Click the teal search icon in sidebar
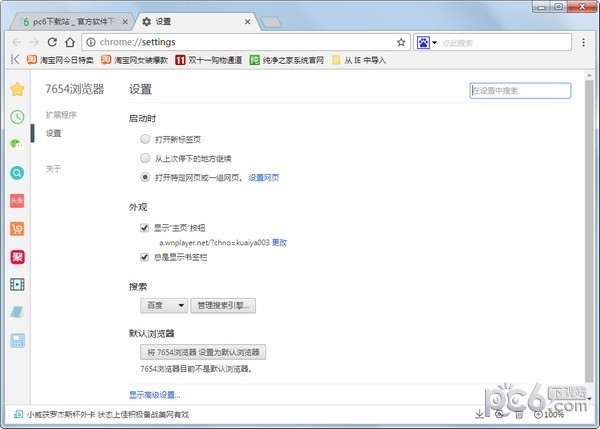This screenshot has height=429, width=600. (x=17, y=173)
